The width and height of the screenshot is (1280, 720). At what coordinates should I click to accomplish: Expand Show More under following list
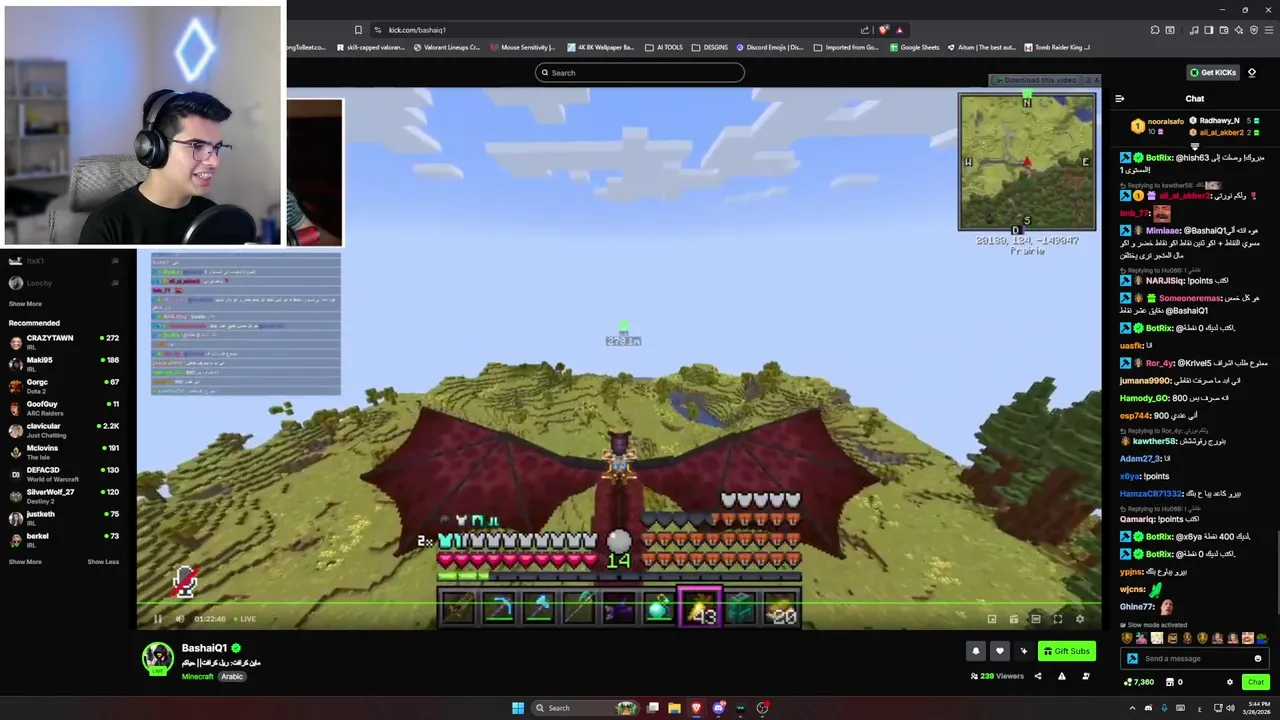pyautogui.click(x=25, y=304)
